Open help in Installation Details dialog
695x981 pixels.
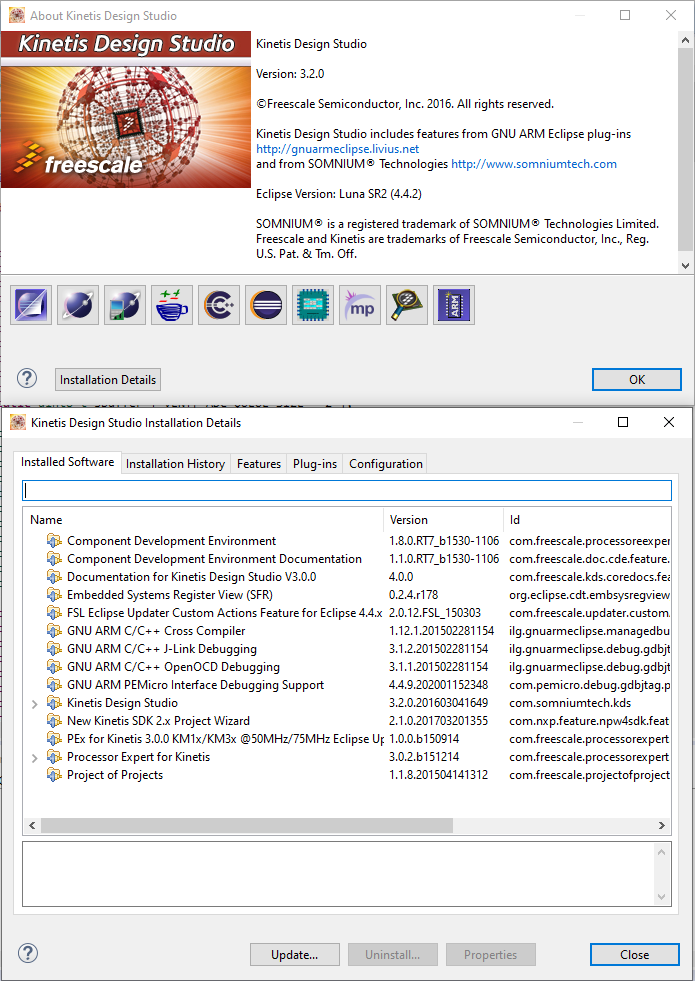(x=28, y=953)
